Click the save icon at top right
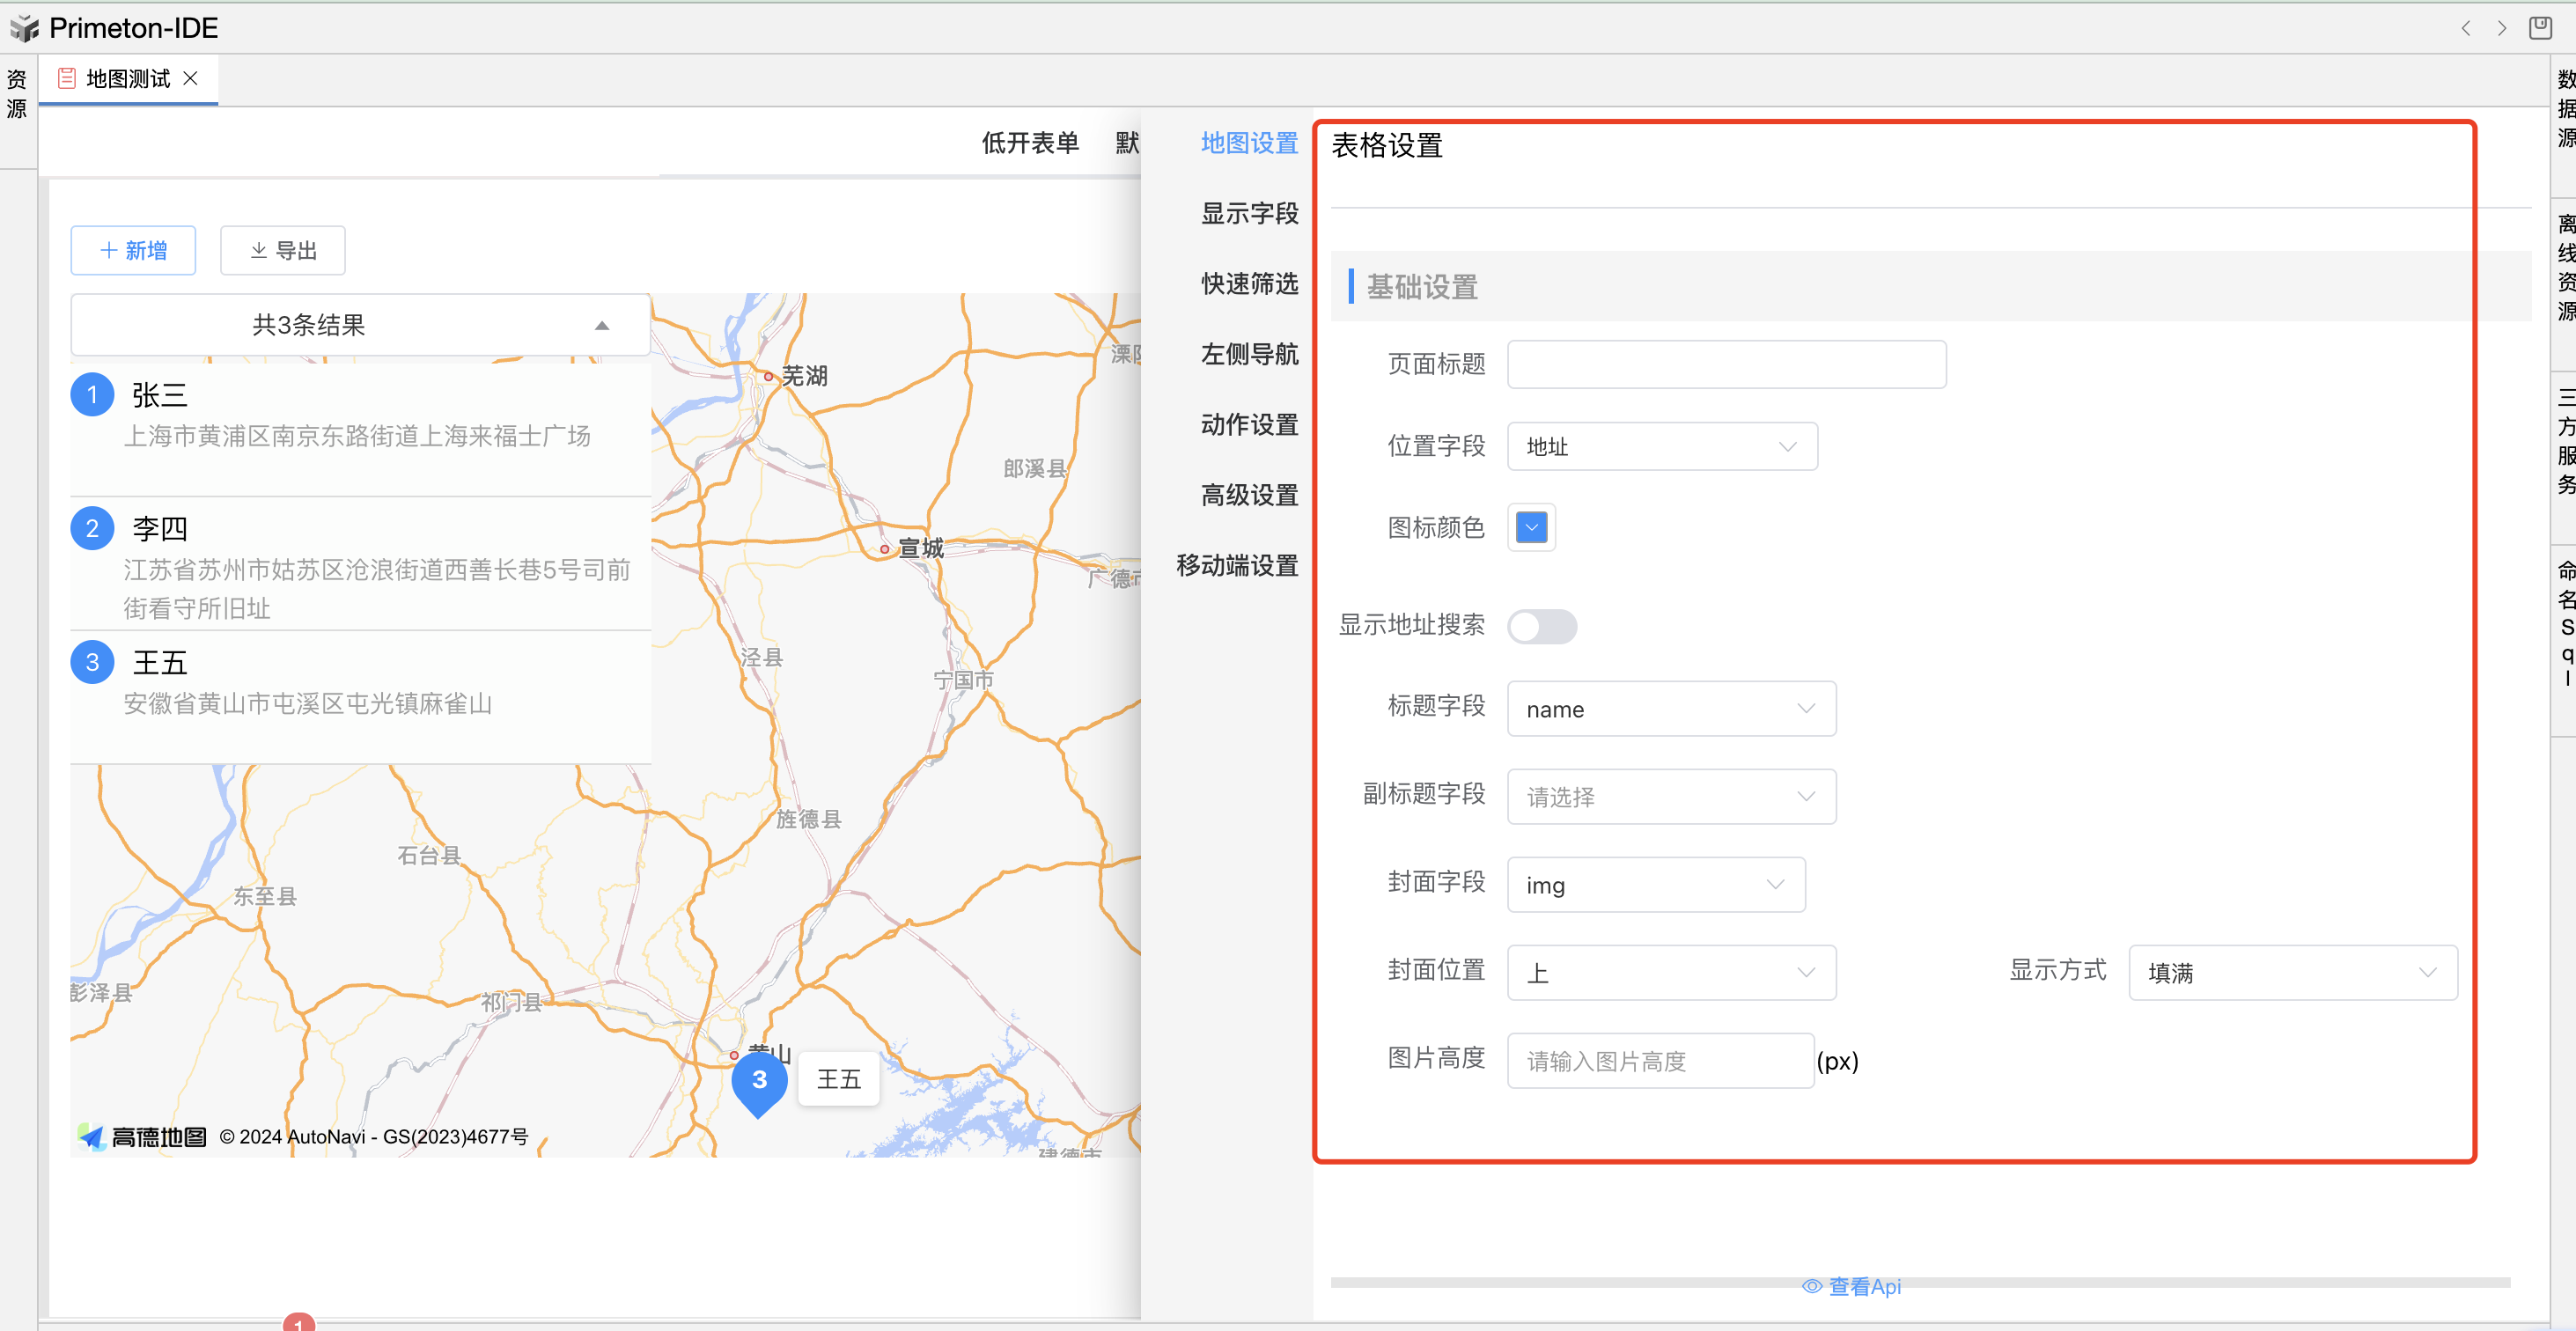This screenshot has width=2576, height=1331. coord(2541,28)
